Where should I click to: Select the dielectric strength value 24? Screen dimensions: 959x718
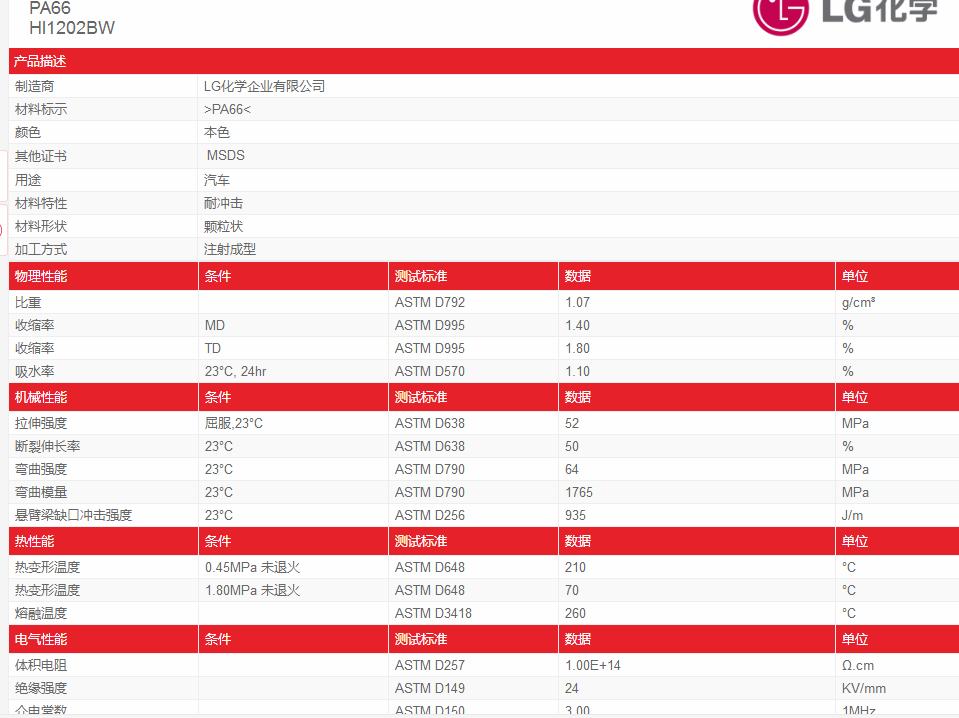click(x=572, y=688)
